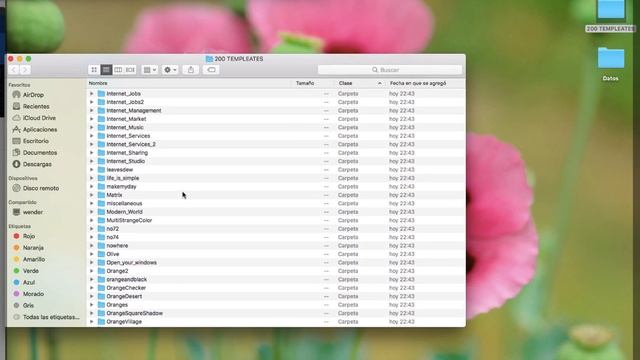The width and height of the screenshot is (640, 360).
Task: Select the Internet_Sharing row
Action: click(x=276, y=153)
